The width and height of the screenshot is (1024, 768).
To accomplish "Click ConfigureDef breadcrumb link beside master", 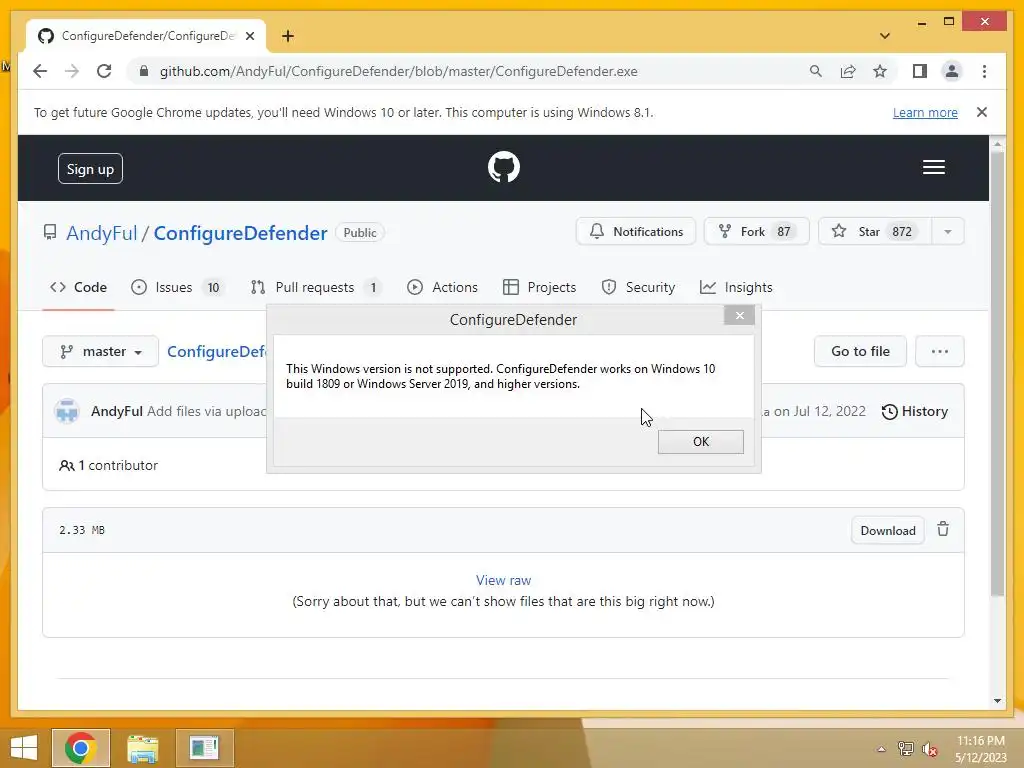I will pos(217,351).
